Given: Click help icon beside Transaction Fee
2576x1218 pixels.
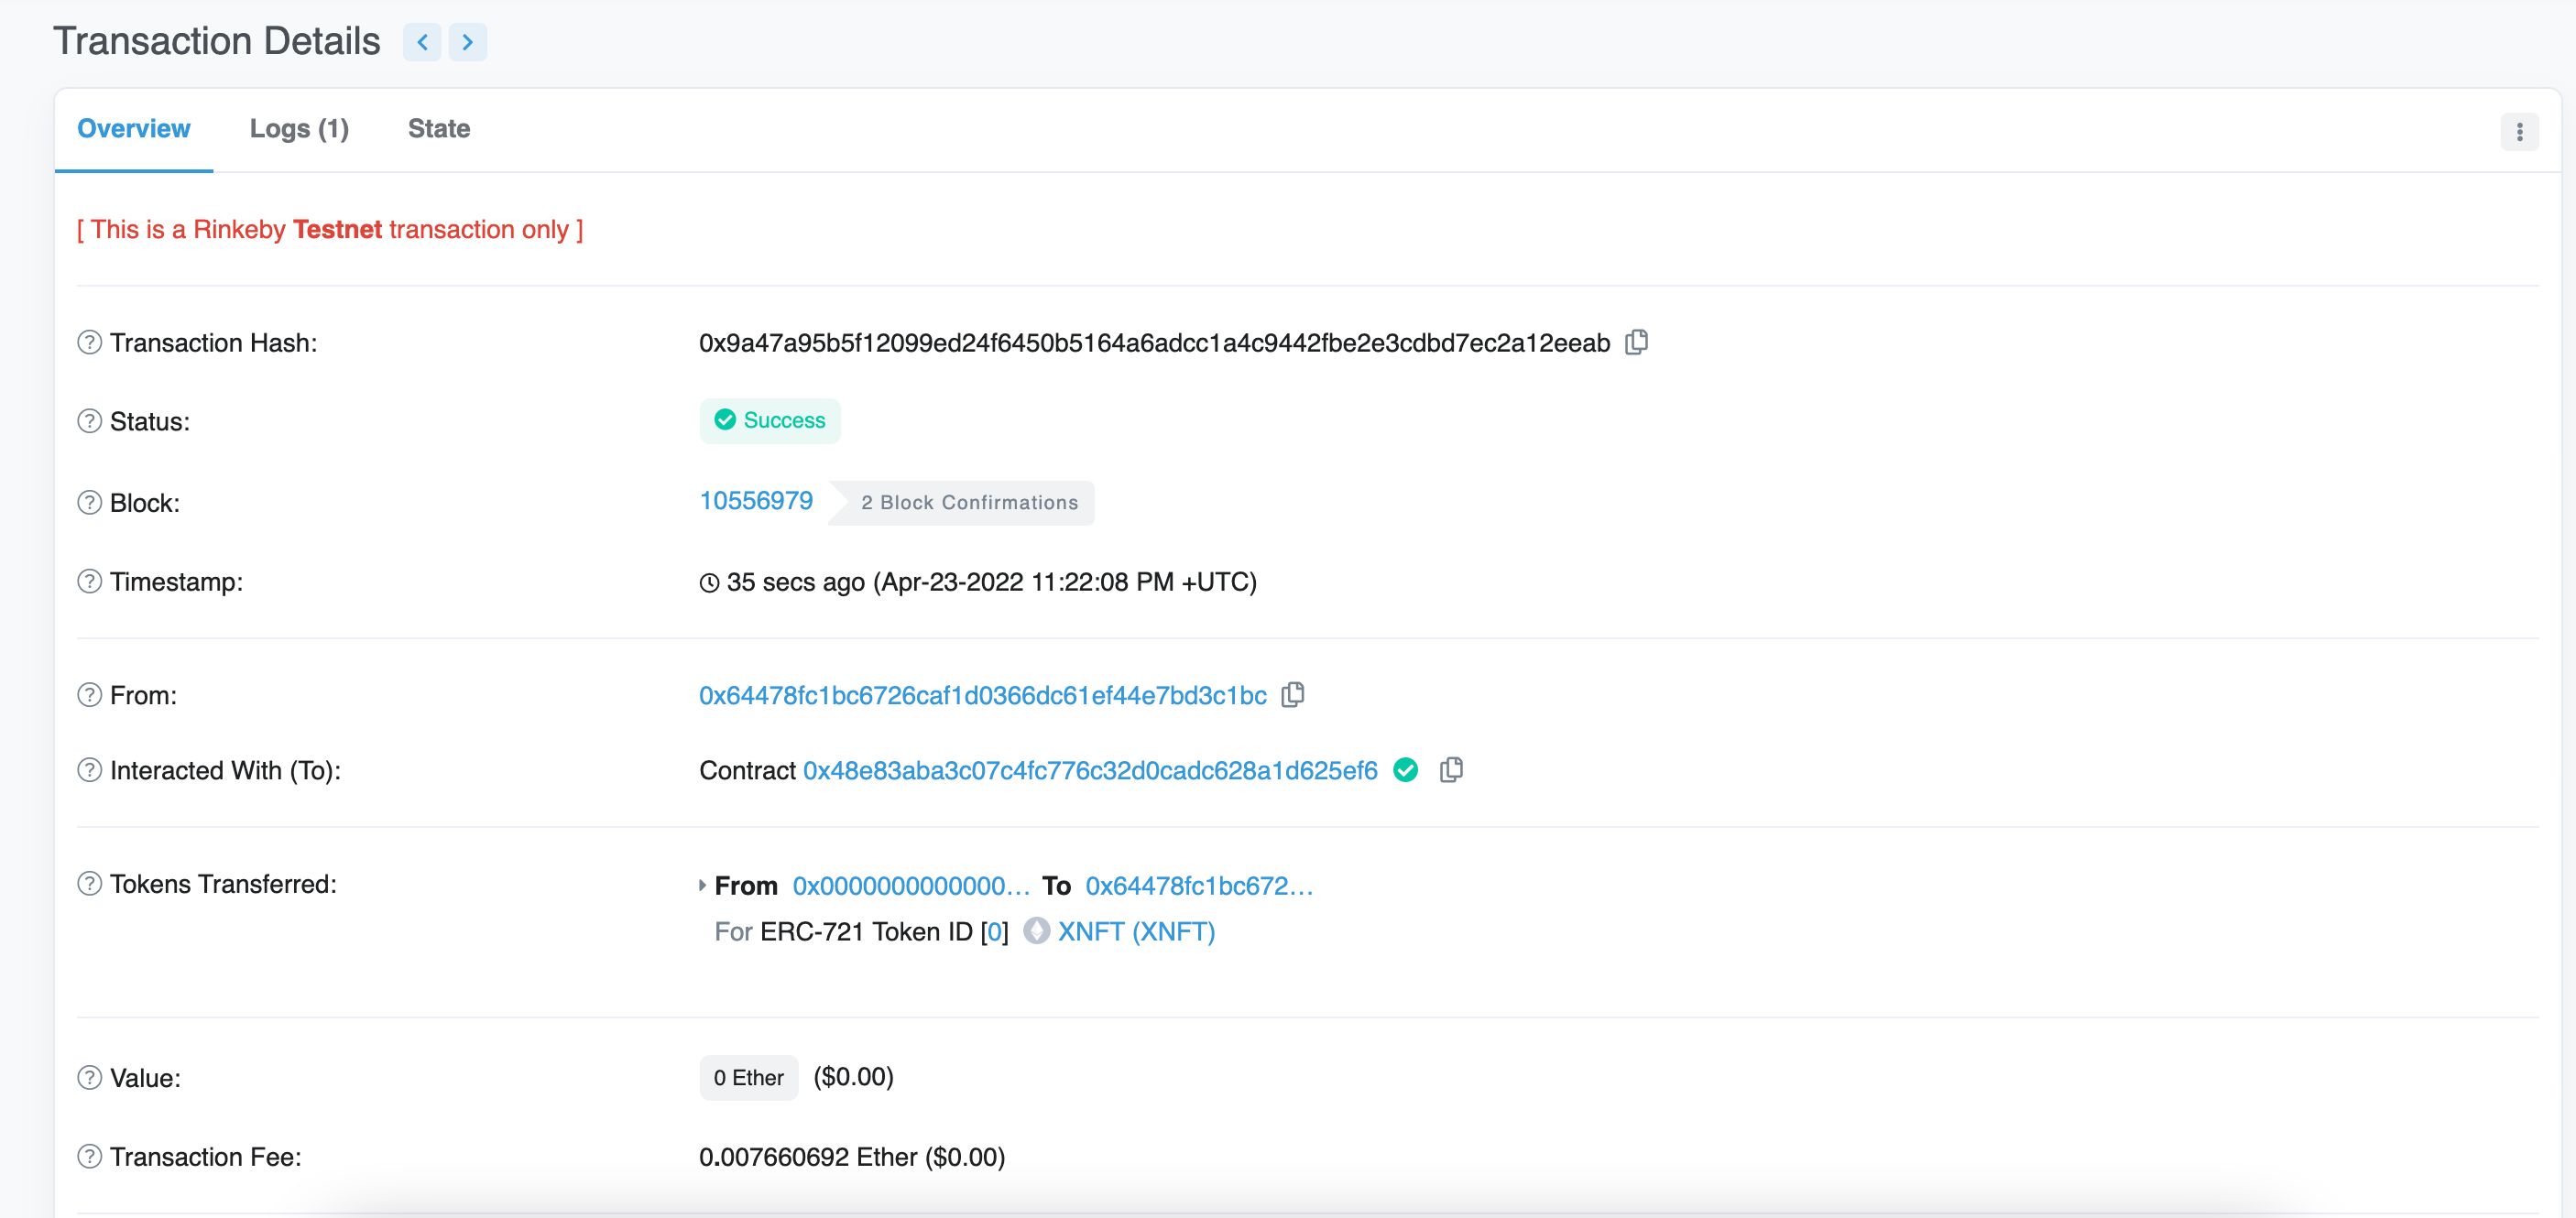Looking at the screenshot, I should tap(90, 1156).
